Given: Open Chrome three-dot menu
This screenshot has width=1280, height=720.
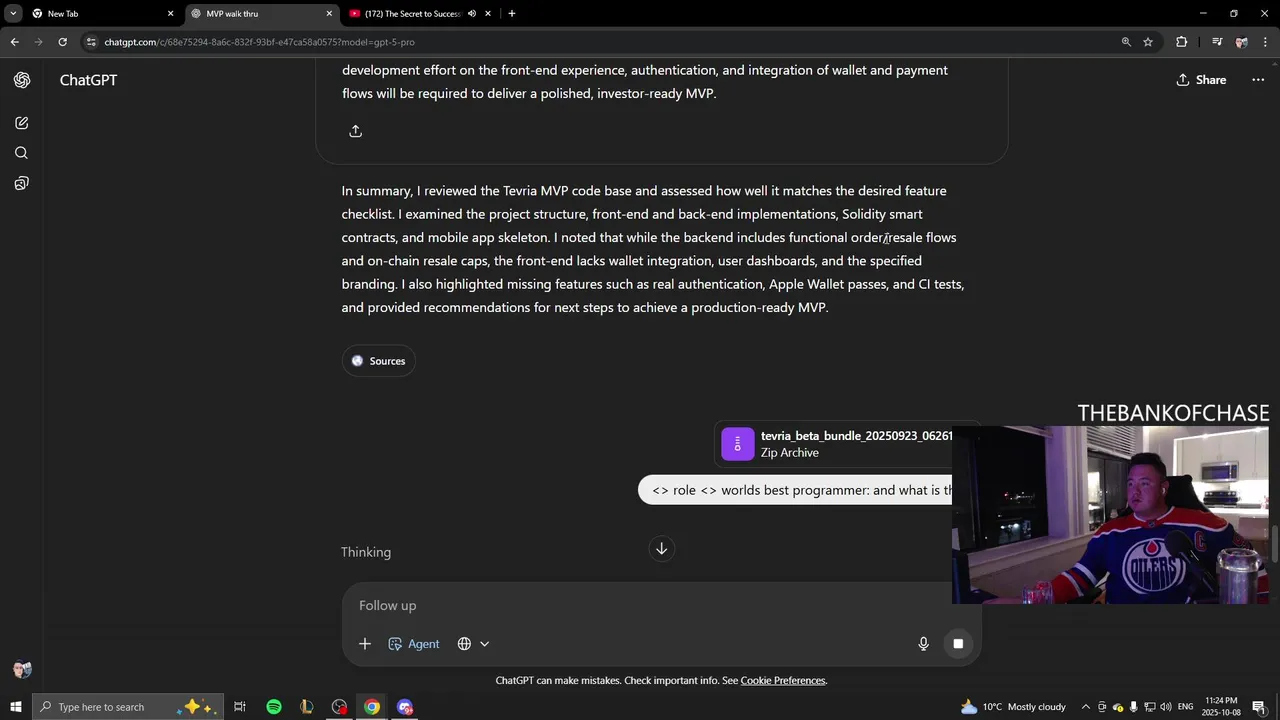Looking at the screenshot, I should tap(1265, 42).
